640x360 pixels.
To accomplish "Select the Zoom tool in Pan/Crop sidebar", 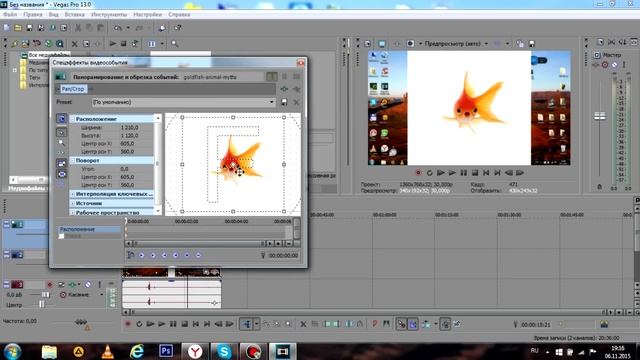I will point(61,142).
